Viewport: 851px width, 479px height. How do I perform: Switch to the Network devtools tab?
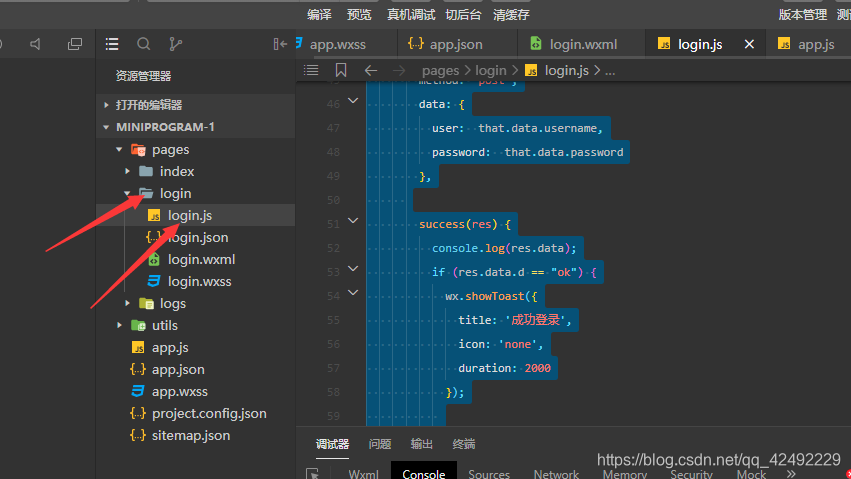tap(556, 474)
